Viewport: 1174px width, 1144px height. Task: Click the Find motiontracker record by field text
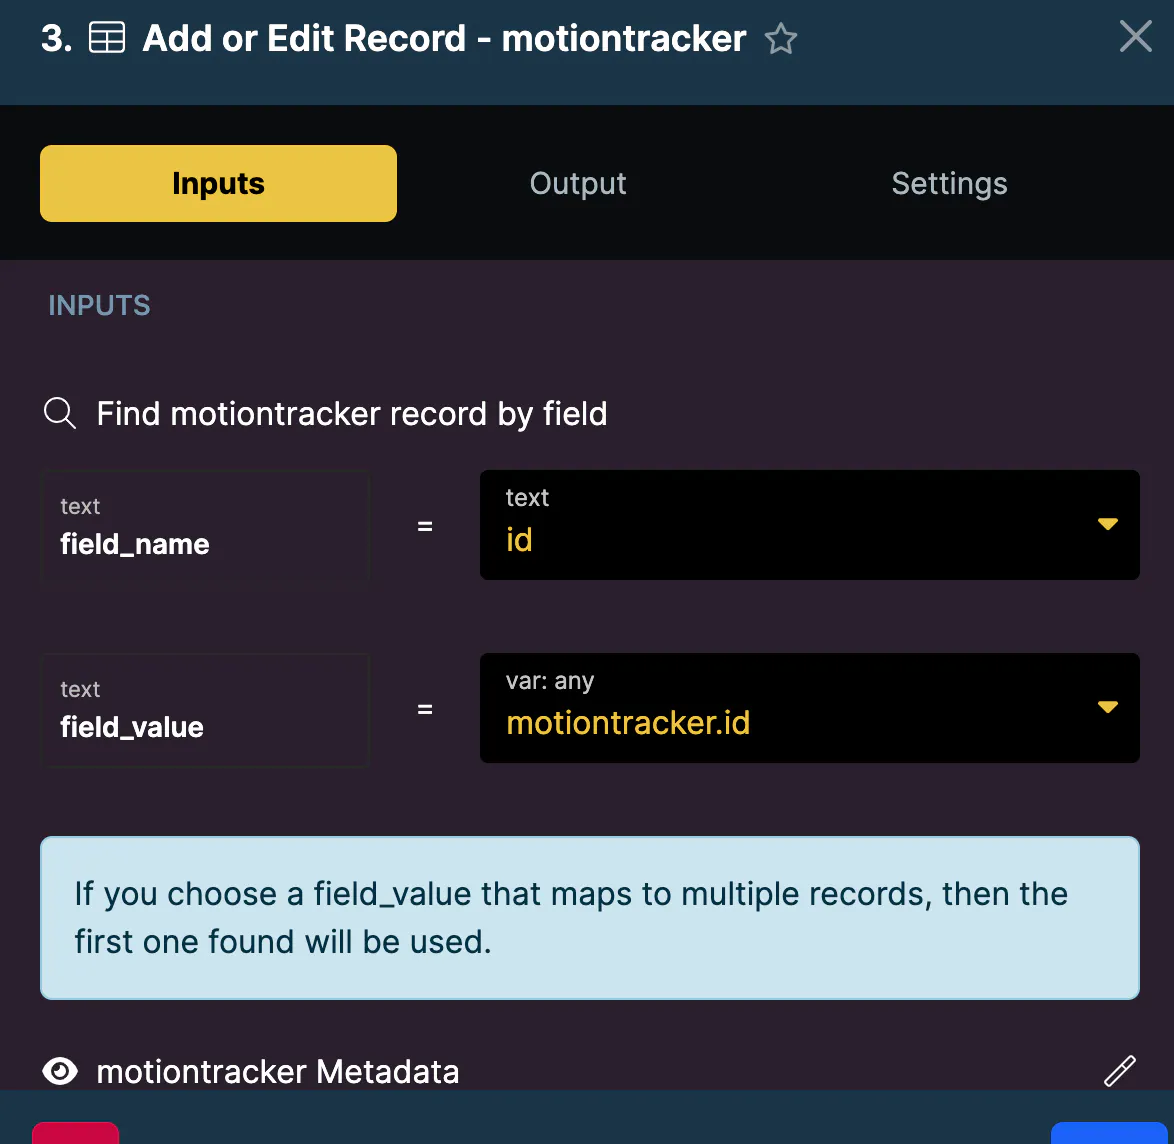[351, 413]
